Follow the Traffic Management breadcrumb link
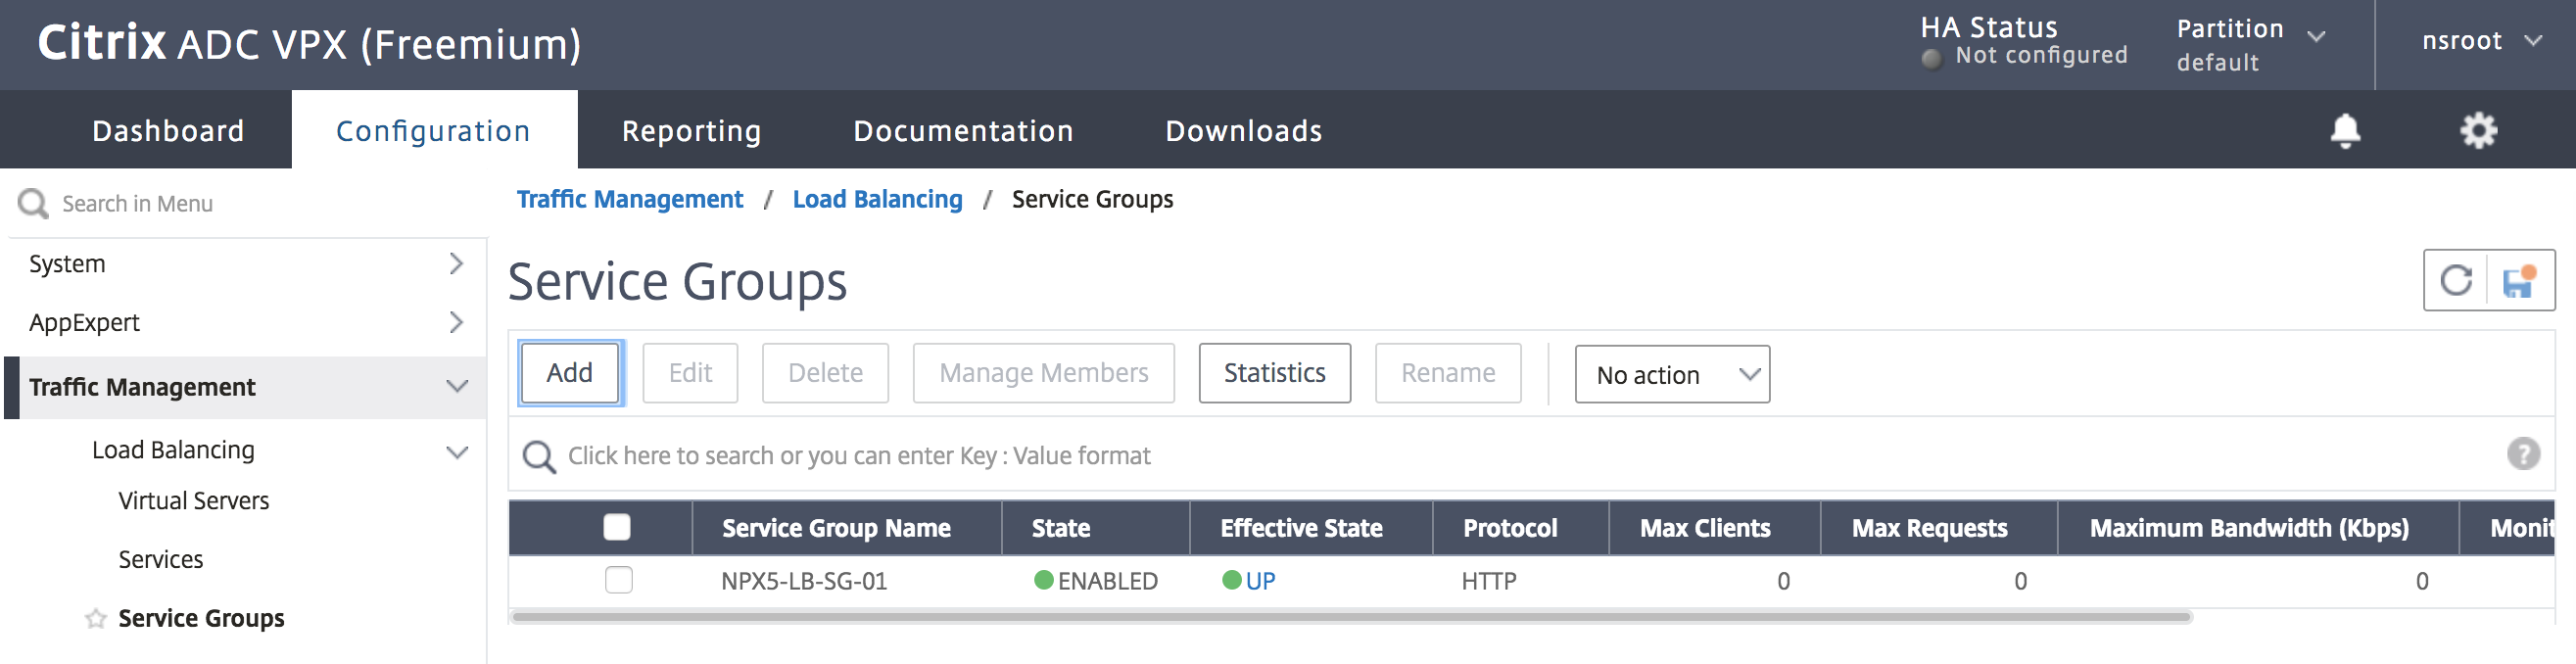Image resolution: width=2576 pixels, height=664 pixels. [629, 199]
